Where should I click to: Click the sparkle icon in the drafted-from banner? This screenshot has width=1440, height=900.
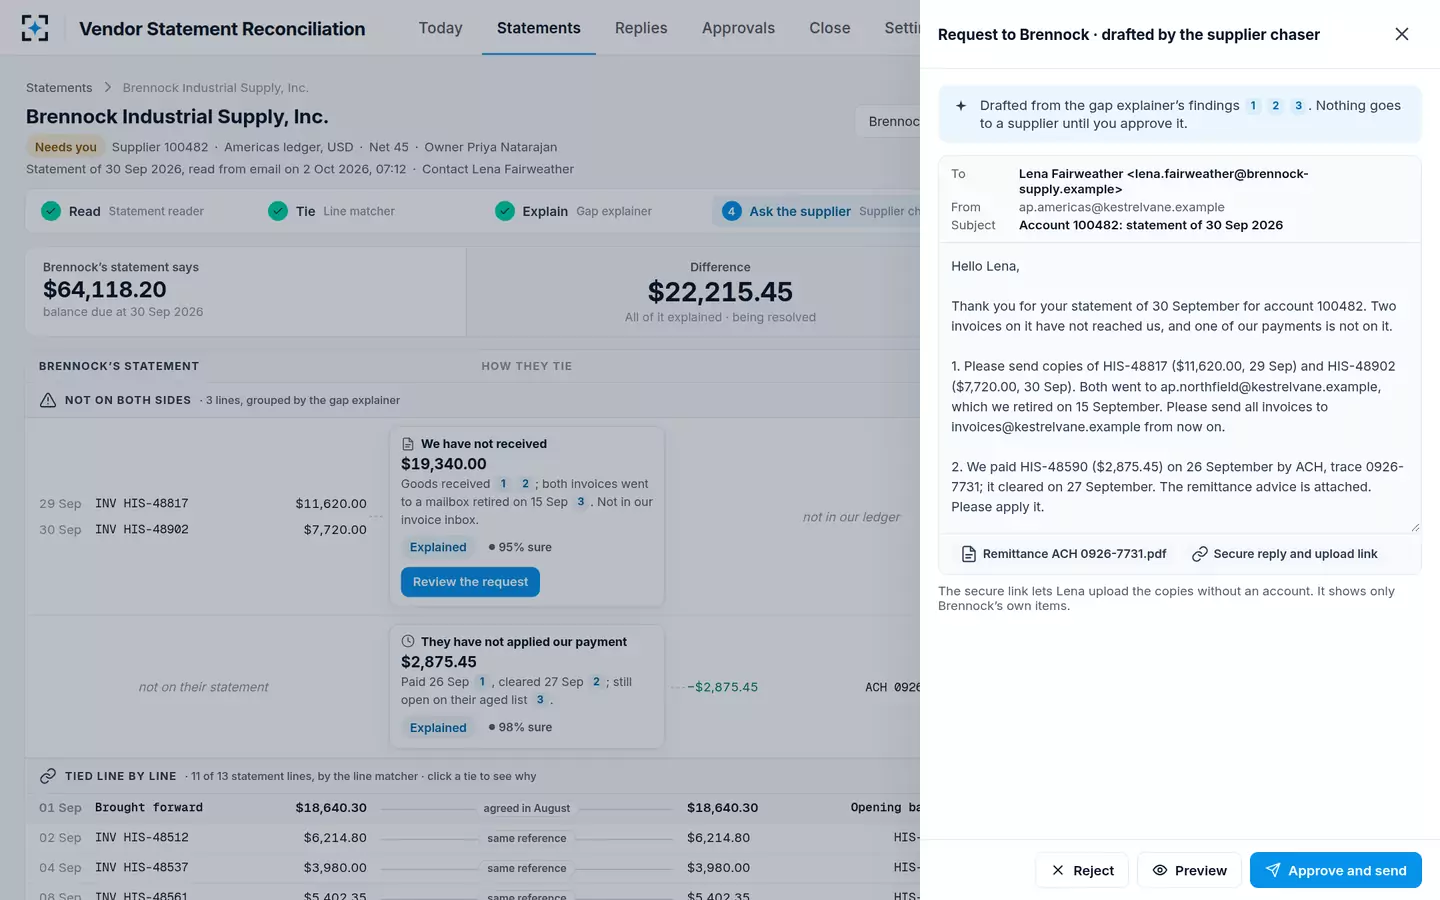(x=961, y=106)
